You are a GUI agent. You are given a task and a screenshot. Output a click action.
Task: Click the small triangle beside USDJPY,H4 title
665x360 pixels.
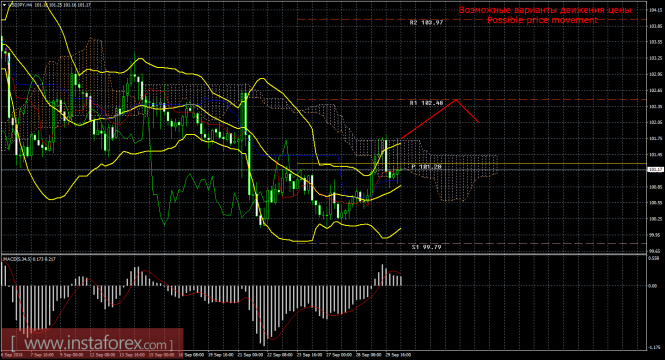4,6
